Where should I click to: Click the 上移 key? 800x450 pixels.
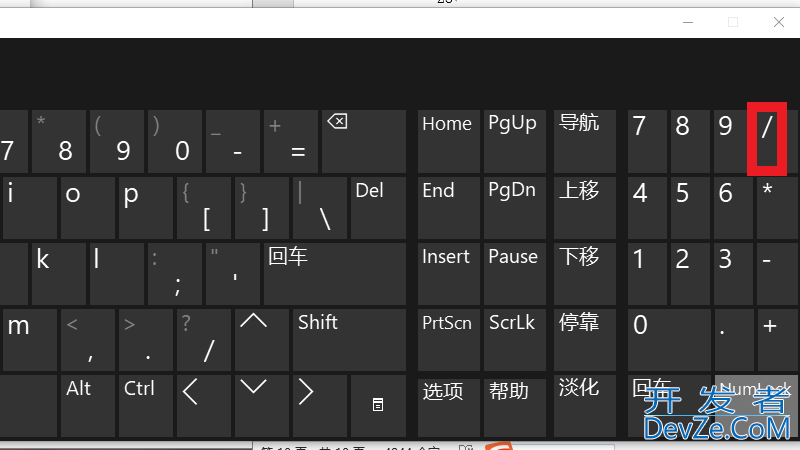coord(585,208)
